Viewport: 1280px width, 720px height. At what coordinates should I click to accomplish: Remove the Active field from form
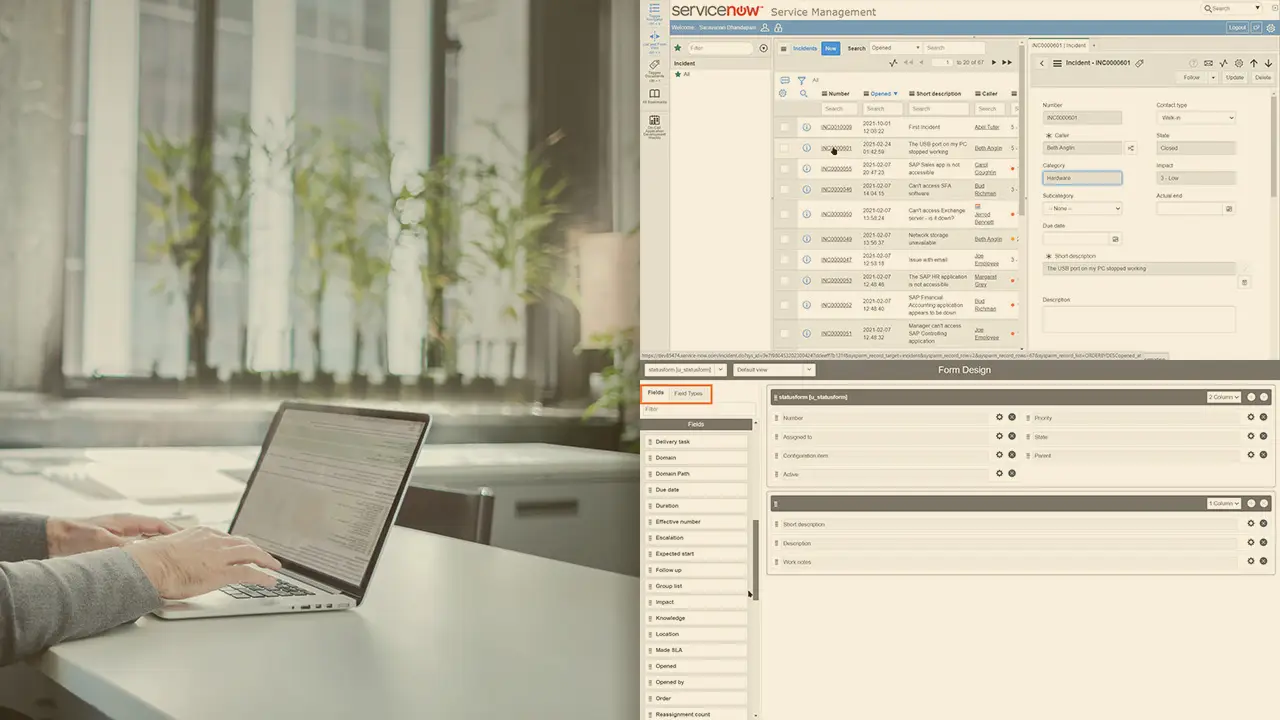pos(1012,474)
